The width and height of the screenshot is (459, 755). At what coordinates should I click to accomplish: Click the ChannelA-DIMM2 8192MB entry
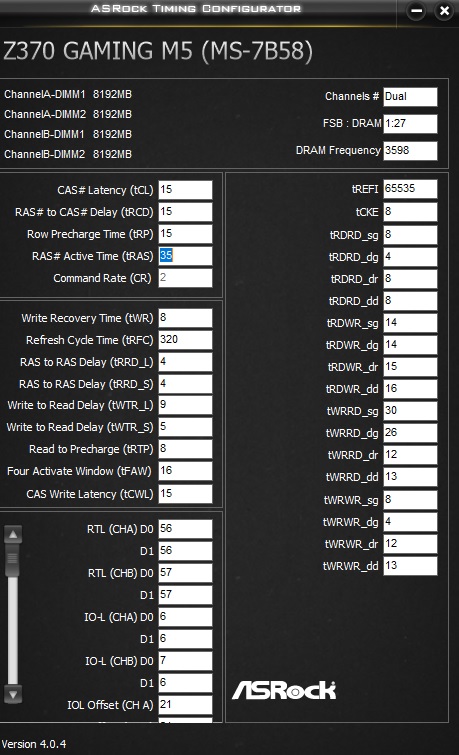[68, 114]
